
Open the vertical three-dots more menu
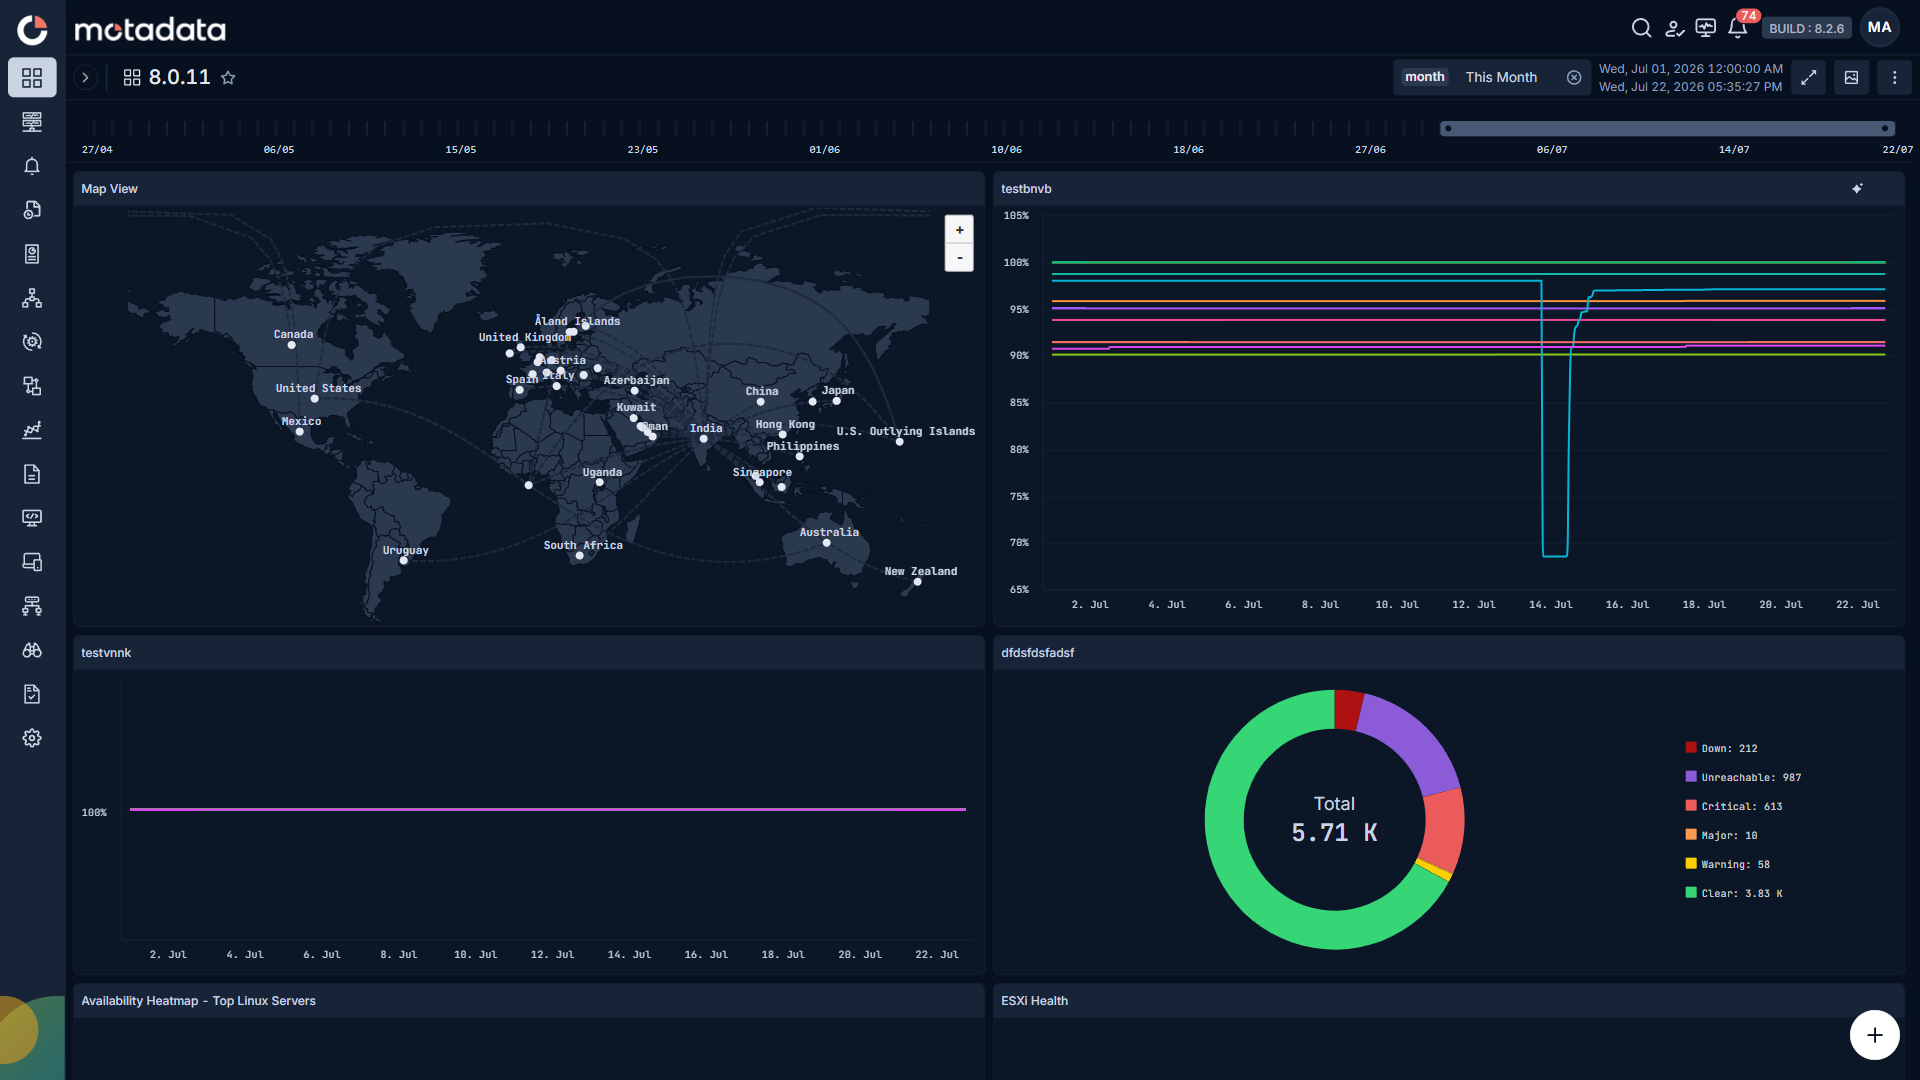click(x=1894, y=77)
